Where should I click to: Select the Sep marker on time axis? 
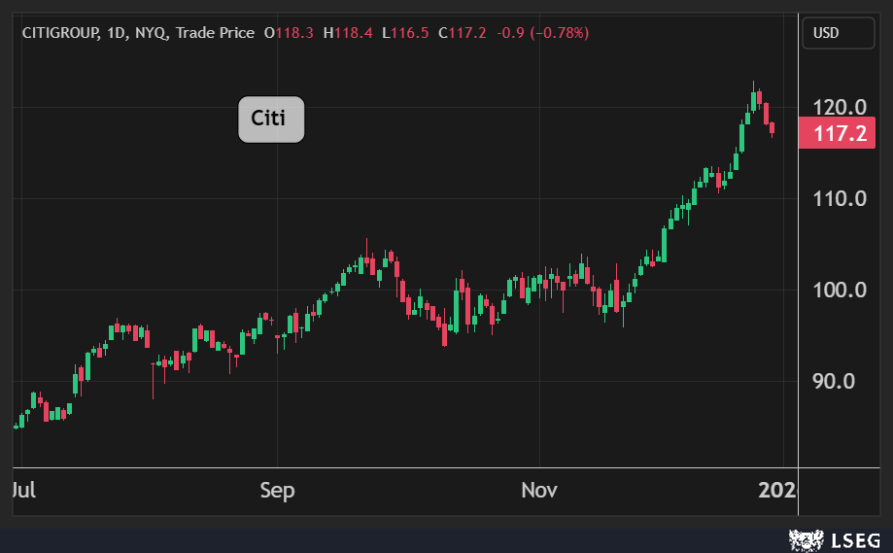pos(277,491)
